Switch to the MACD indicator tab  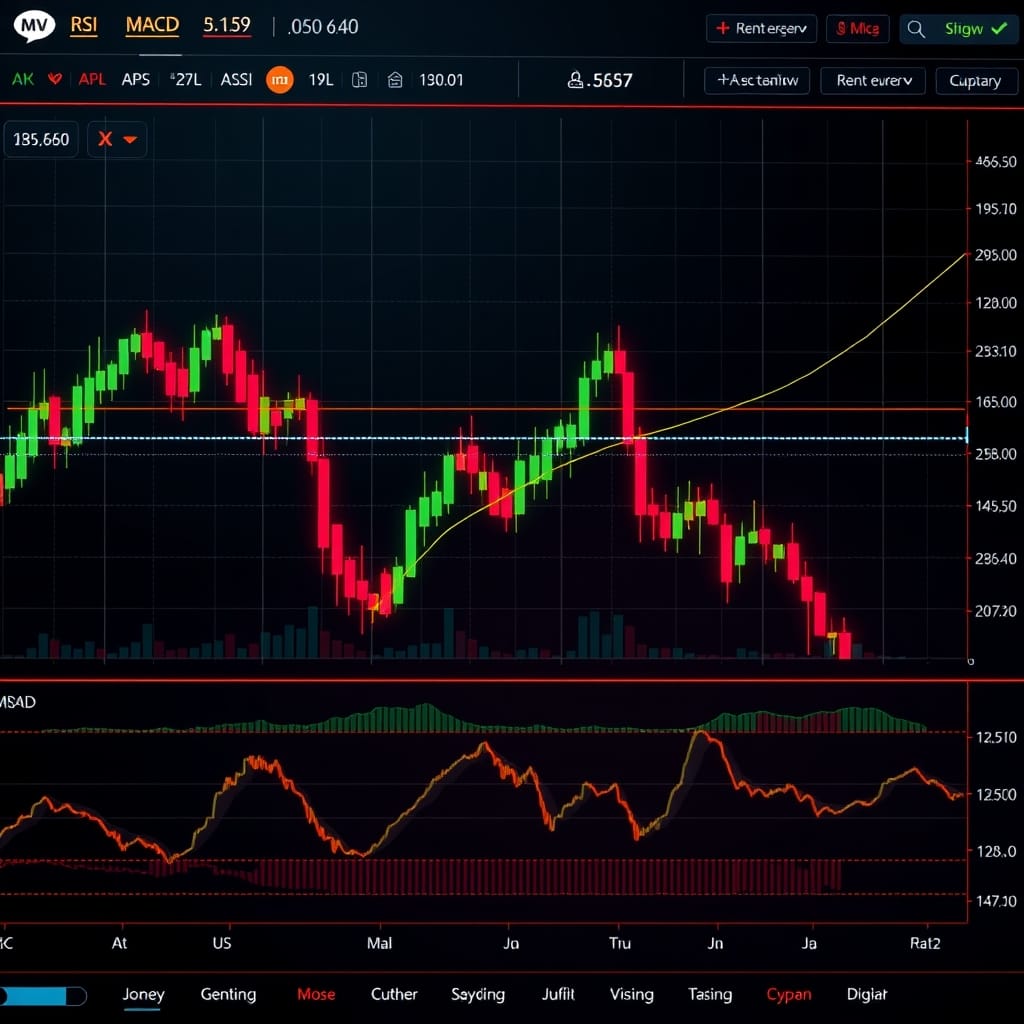click(152, 25)
